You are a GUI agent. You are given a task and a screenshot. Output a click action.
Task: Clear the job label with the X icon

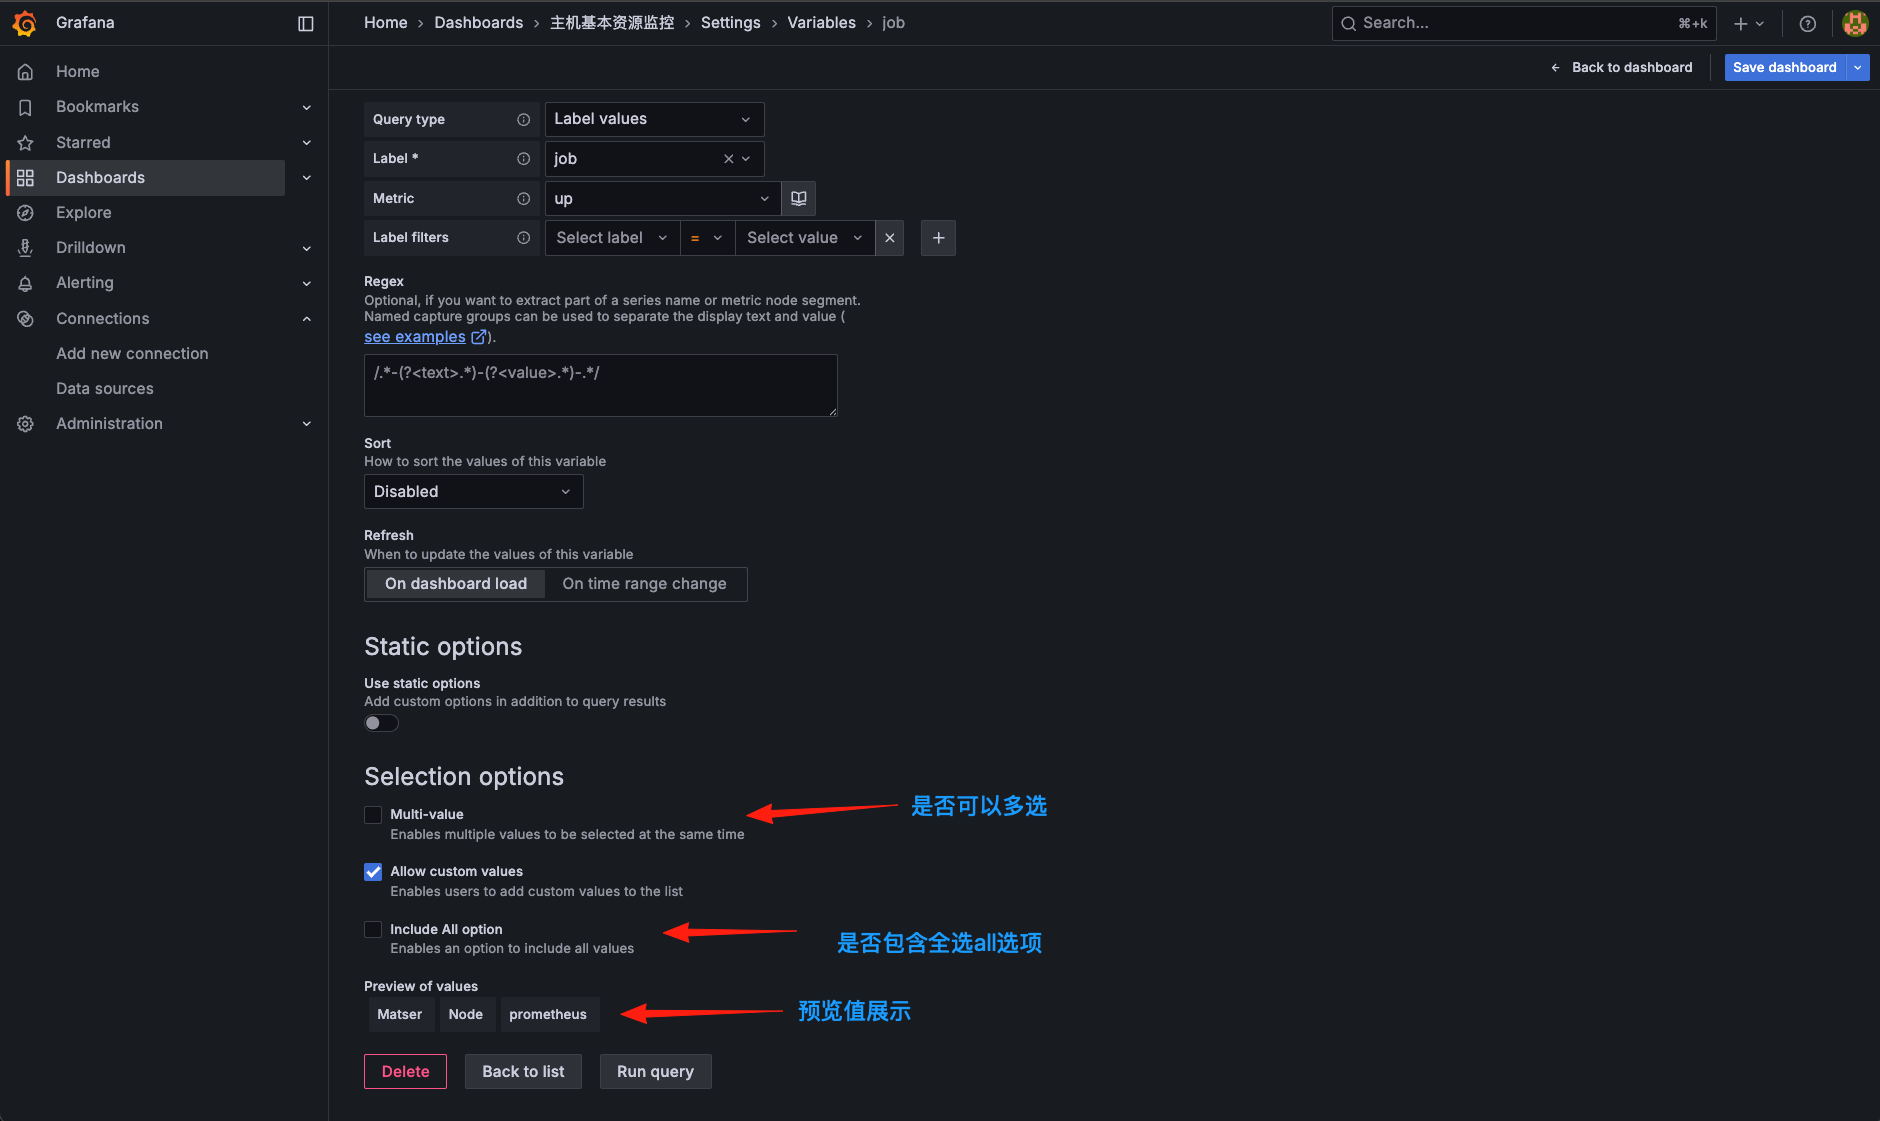point(727,158)
